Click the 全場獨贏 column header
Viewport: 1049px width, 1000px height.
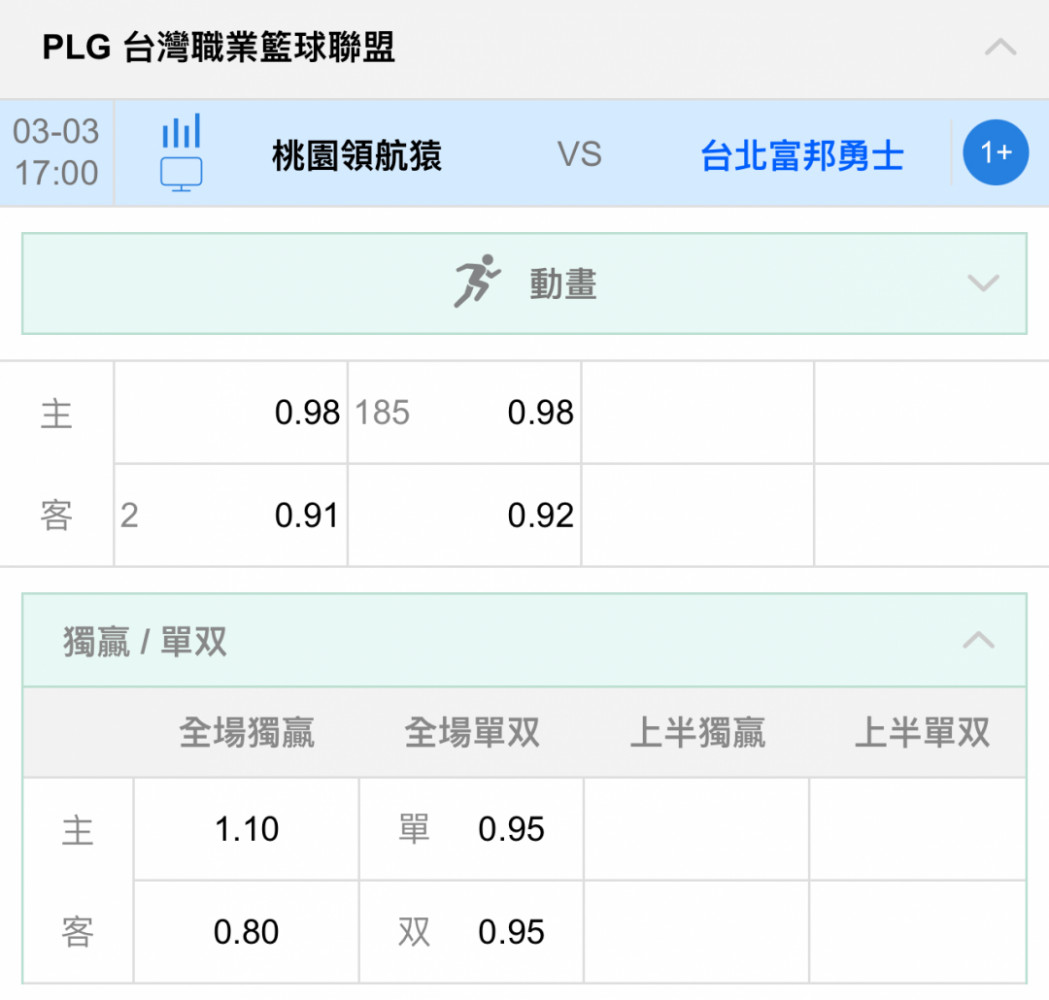(247, 732)
